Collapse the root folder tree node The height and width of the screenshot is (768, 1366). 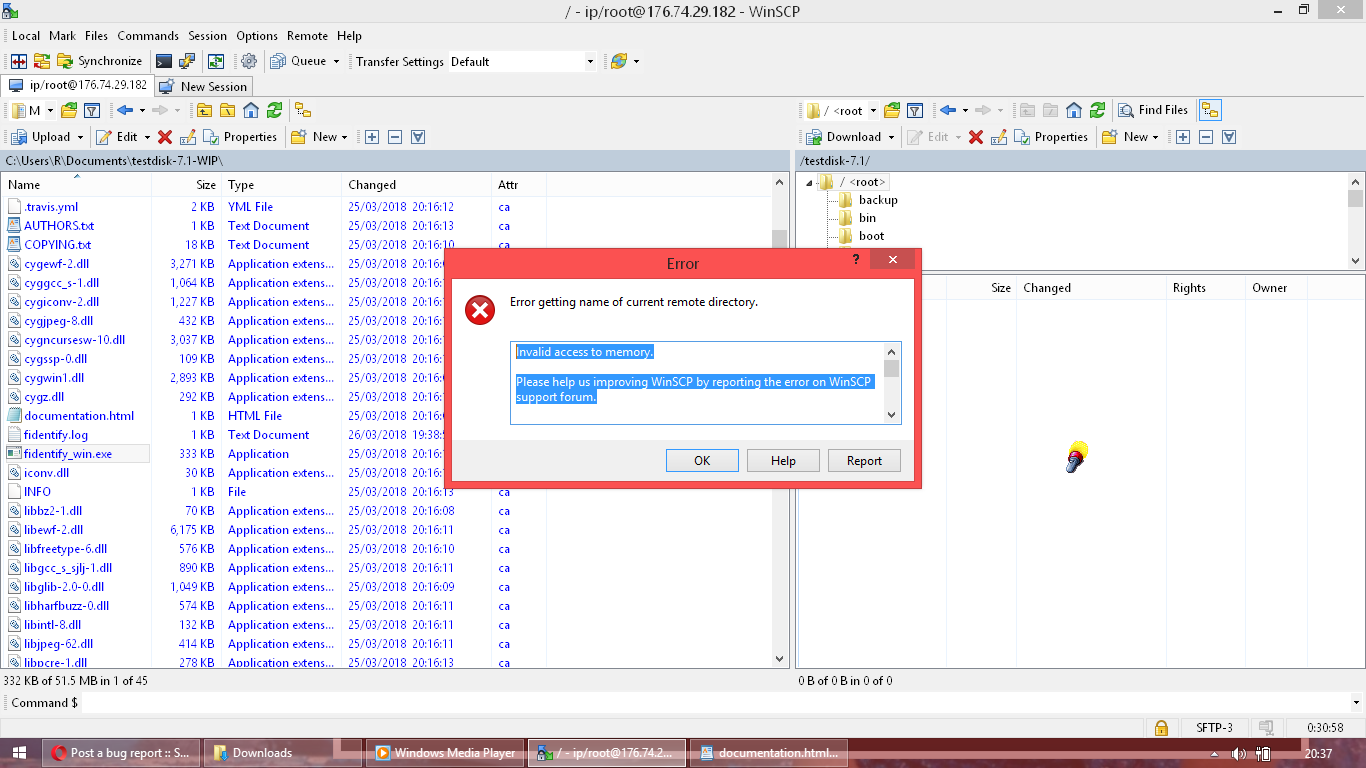coord(809,182)
